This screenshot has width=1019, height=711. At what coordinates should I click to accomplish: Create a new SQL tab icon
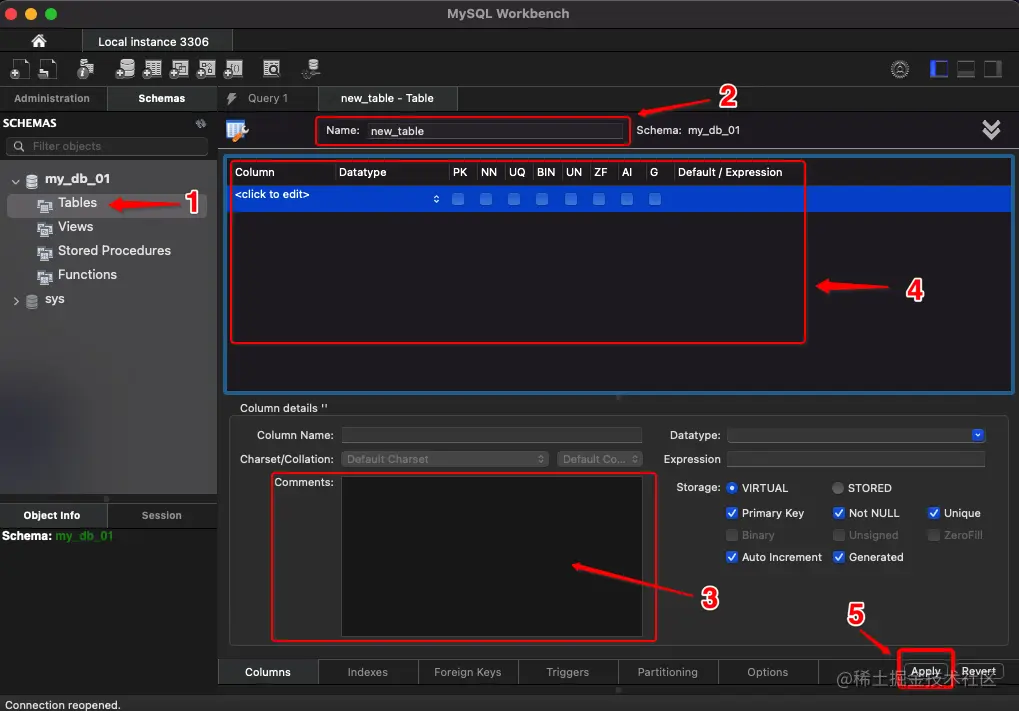click(19, 69)
